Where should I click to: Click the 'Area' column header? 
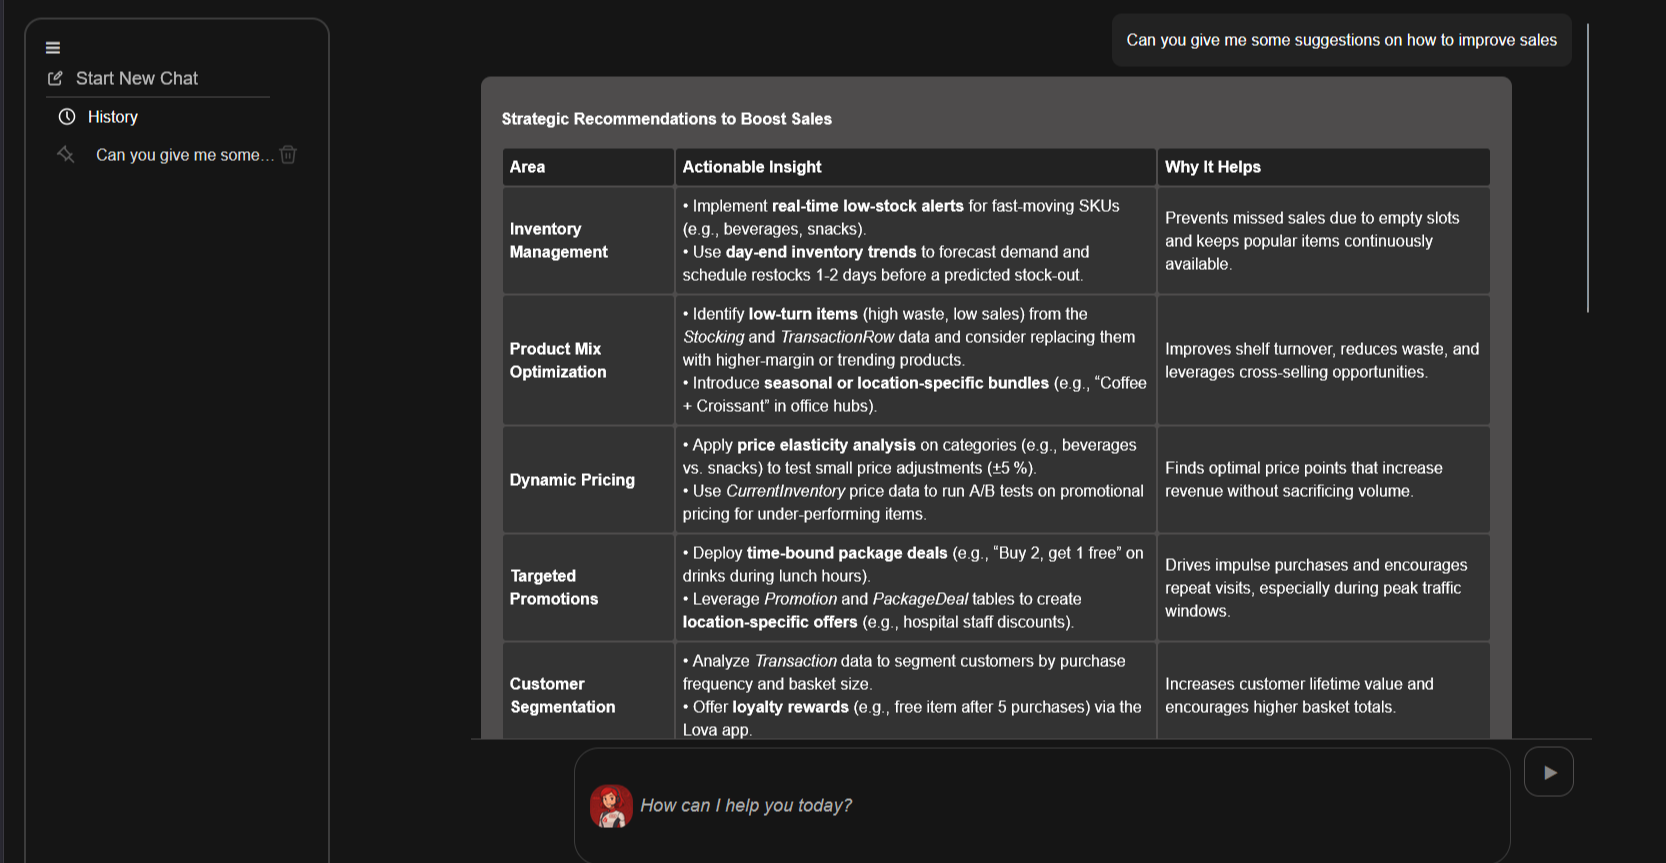[588, 167]
